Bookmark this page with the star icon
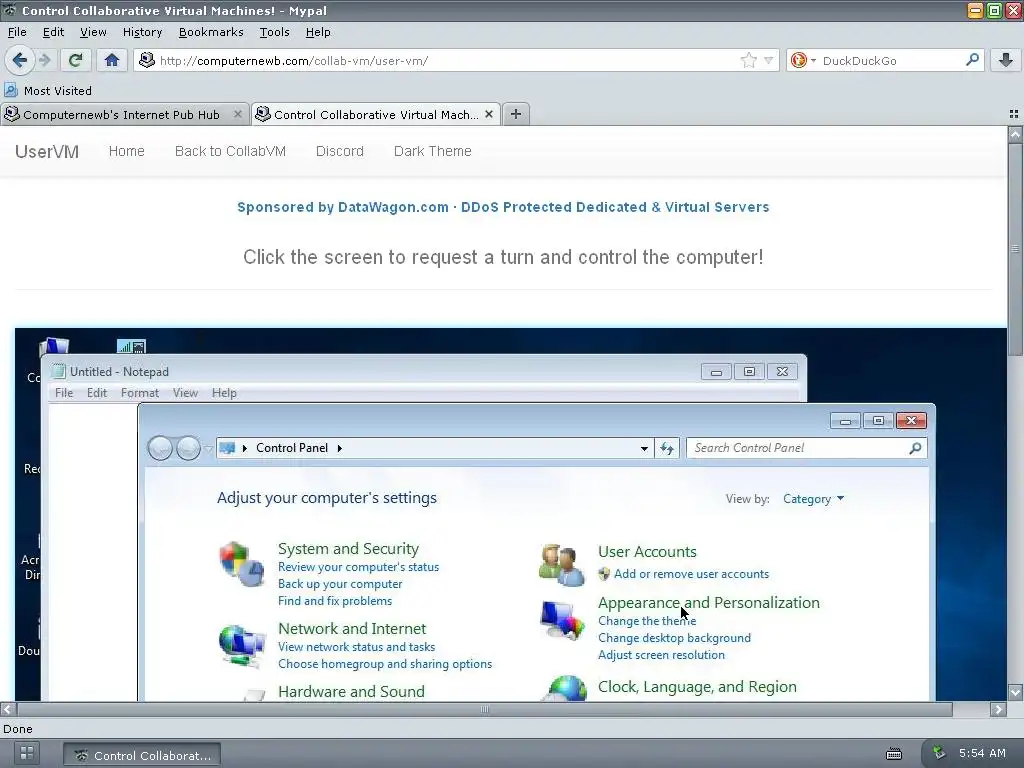 748,61
